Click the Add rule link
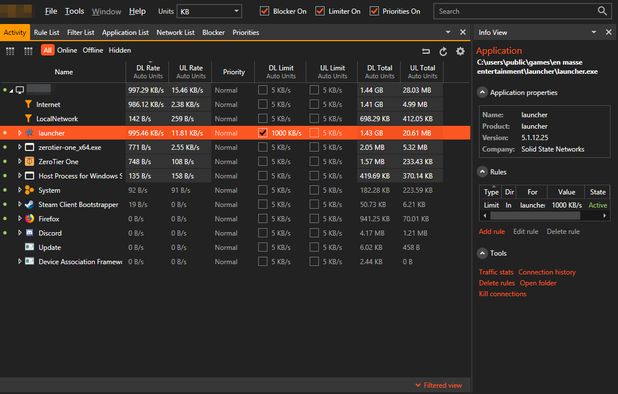Viewport: 618px width, 394px height. click(x=491, y=231)
